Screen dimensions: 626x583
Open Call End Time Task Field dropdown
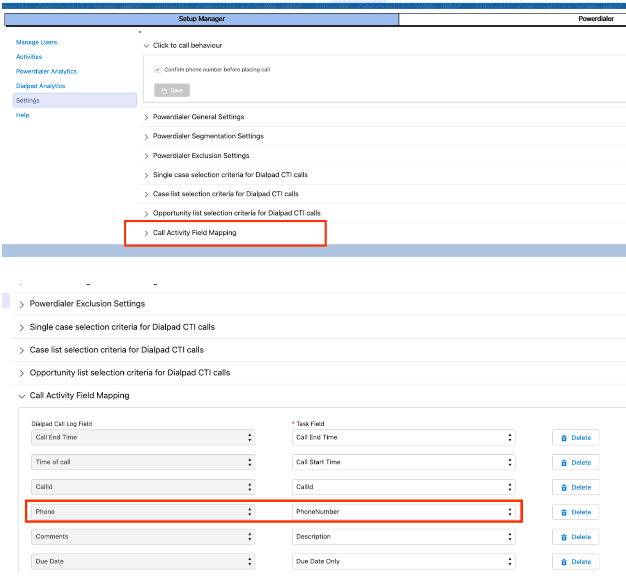pyautogui.click(x=404, y=438)
